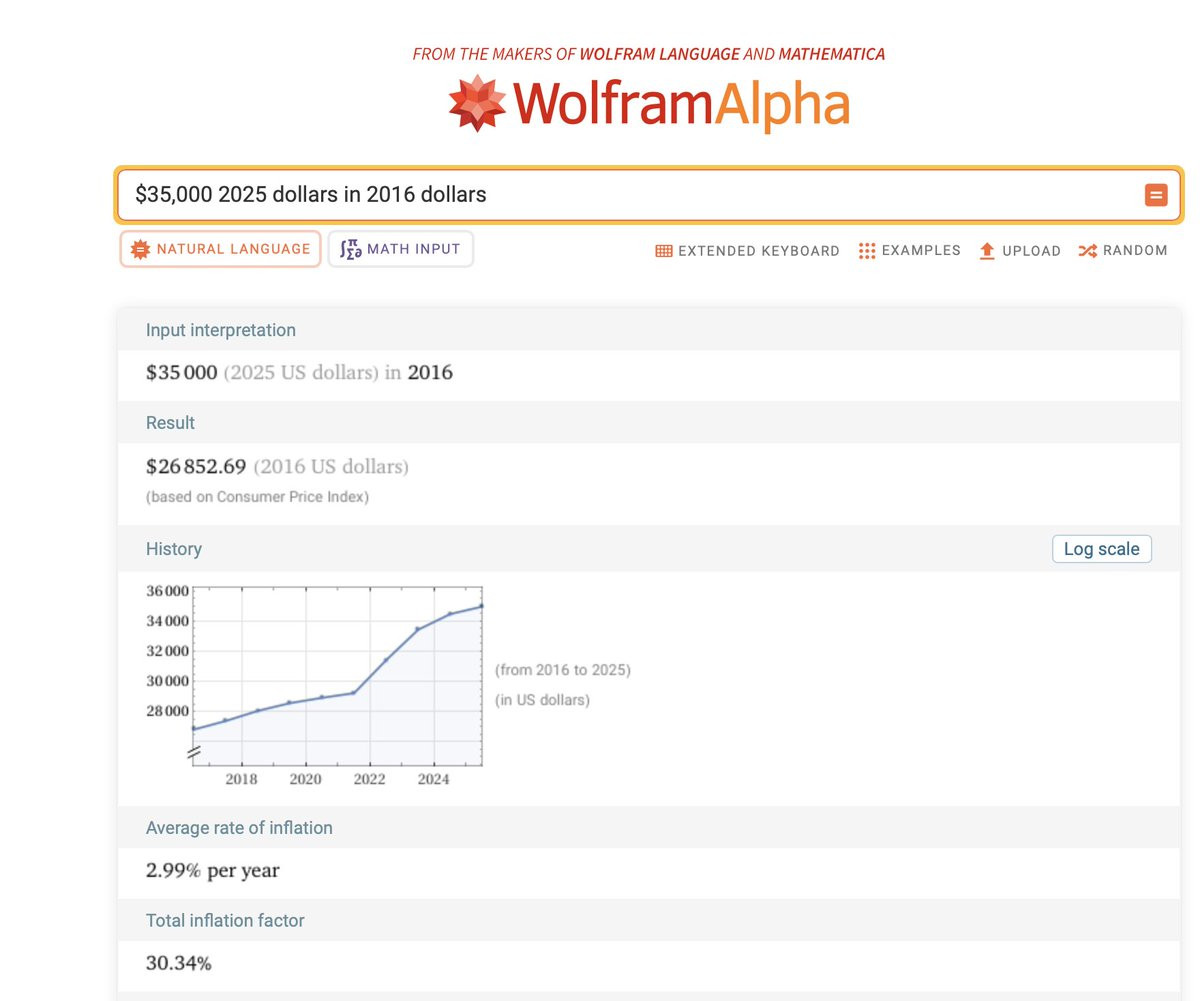Click the $35 000 interpretation text
This screenshot has height=1001, width=1200.
click(181, 373)
